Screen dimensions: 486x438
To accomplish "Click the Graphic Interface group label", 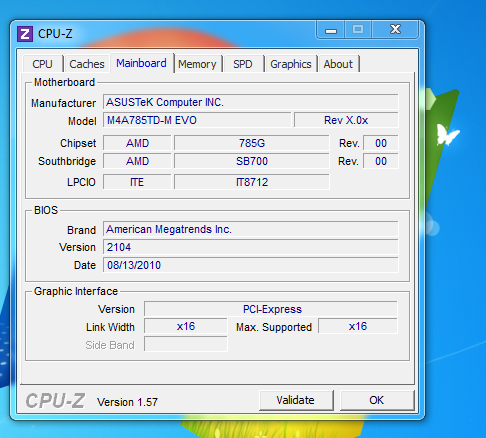I will (x=76, y=291).
